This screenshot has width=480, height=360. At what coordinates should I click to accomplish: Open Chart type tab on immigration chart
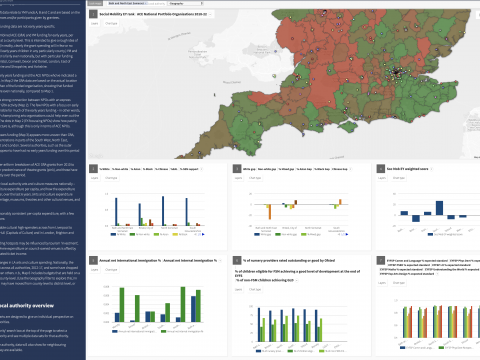[111, 269]
